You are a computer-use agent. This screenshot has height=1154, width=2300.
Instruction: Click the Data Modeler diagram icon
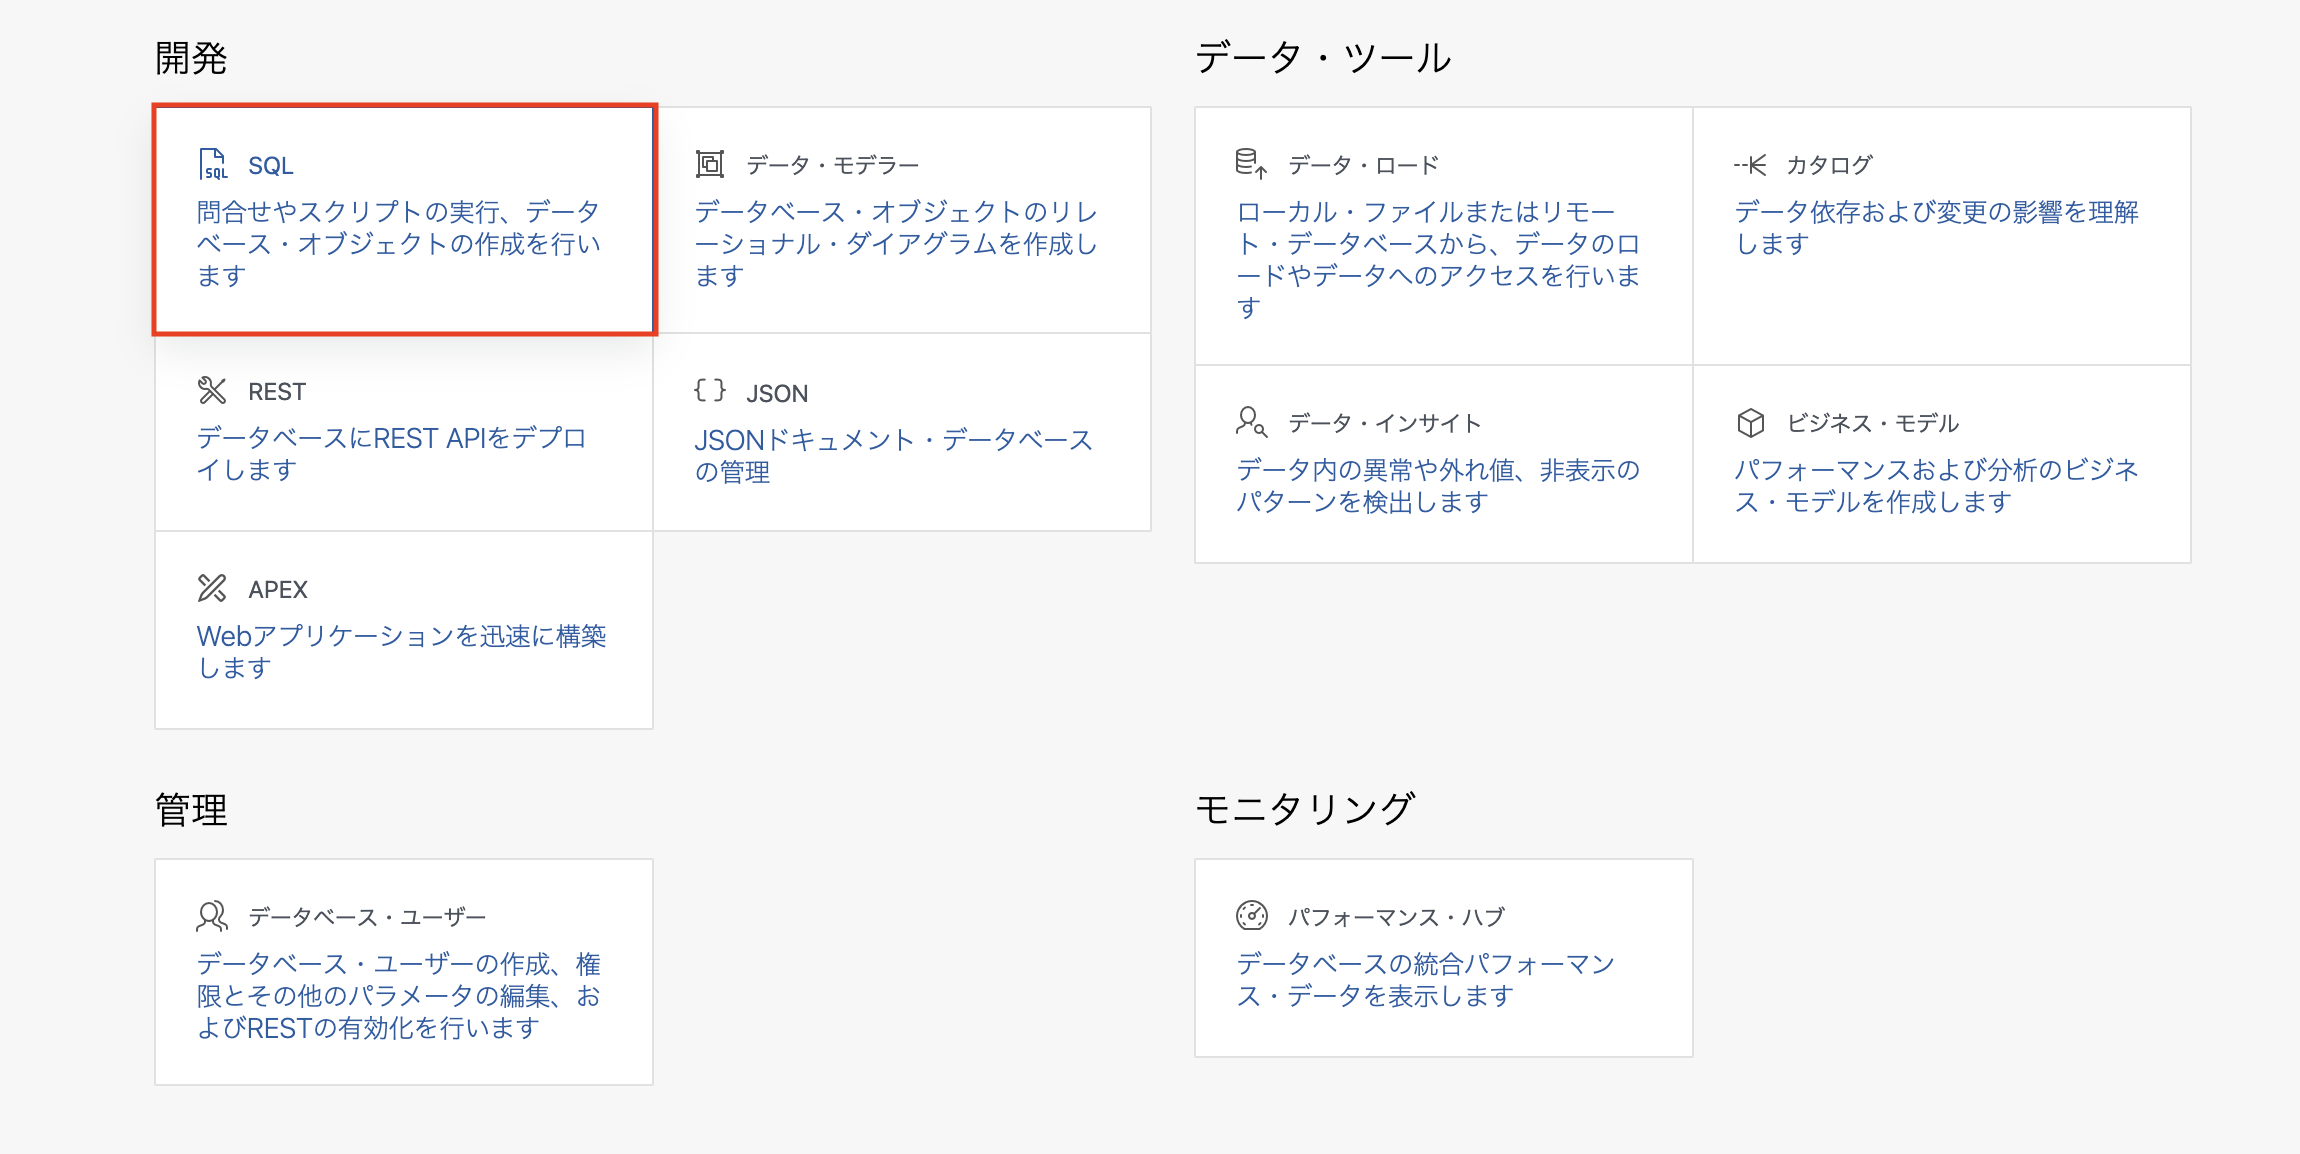point(710,164)
